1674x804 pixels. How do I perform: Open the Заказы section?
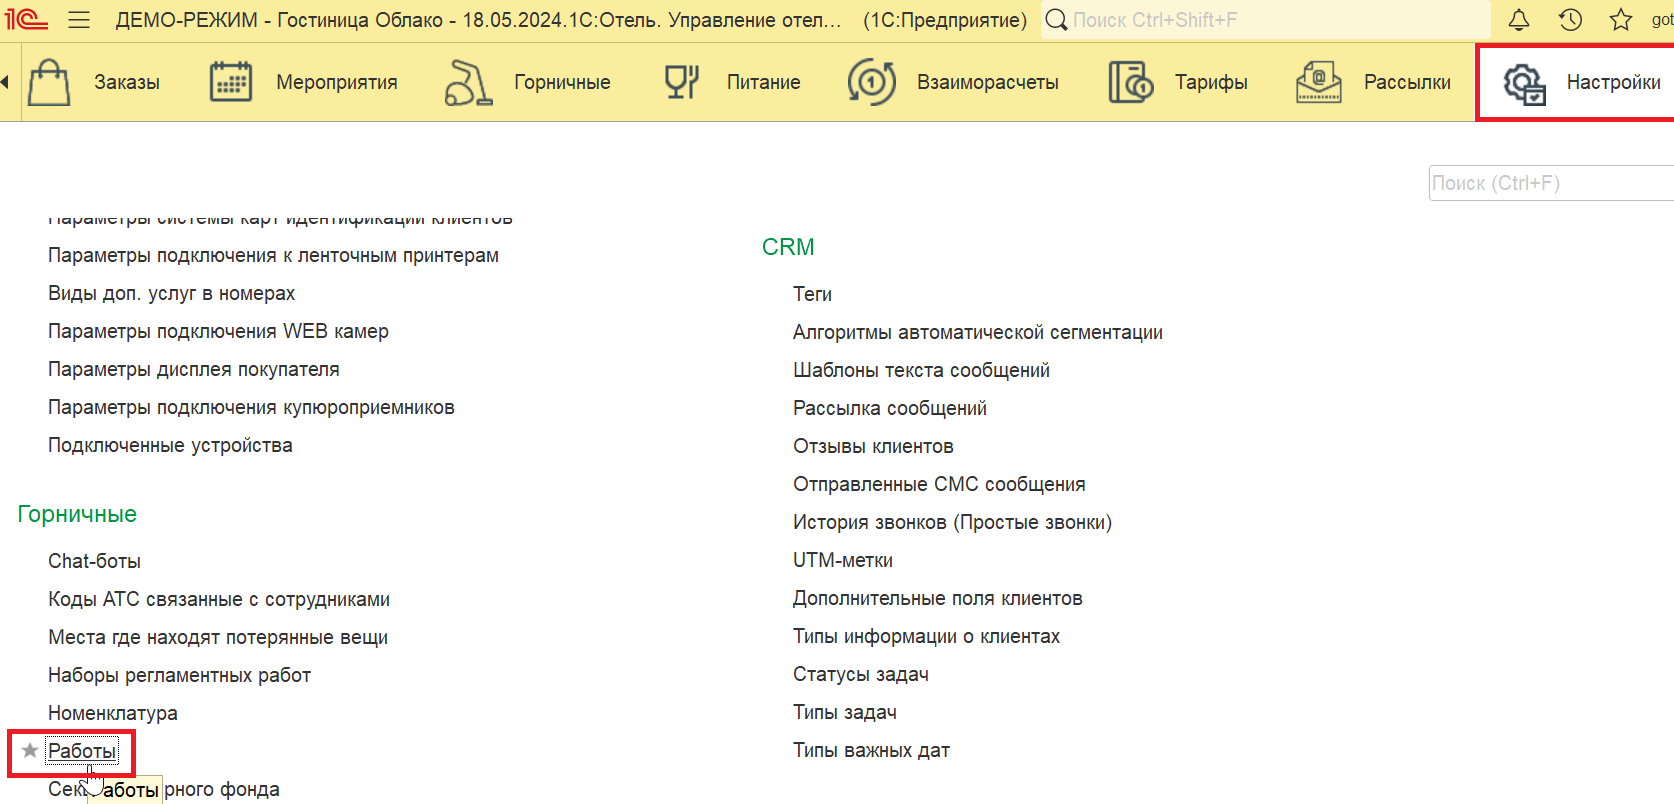pyautogui.click(x=127, y=83)
